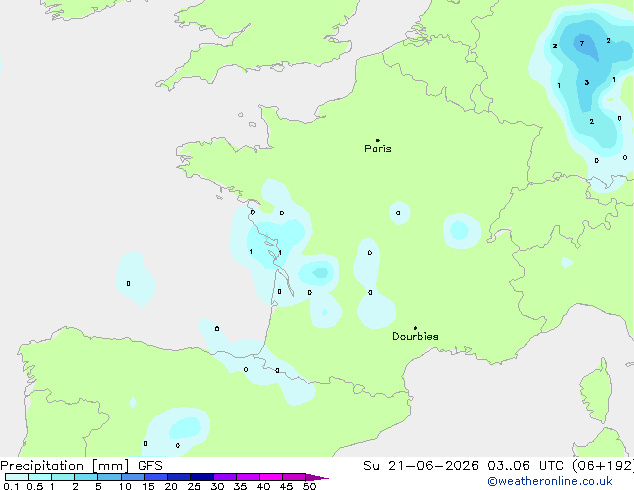Click the 03..06 UTC time text
Screen dimensions: 634x490
pyautogui.click(x=525, y=466)
